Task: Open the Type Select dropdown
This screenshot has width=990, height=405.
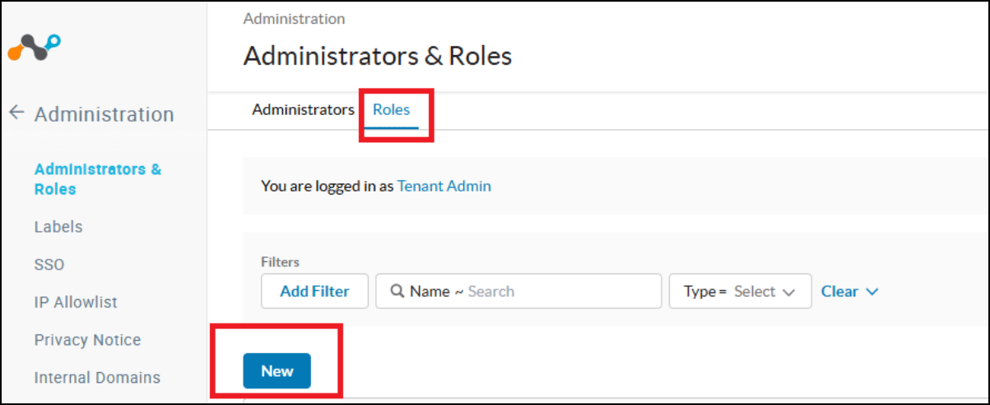Action: 739,291
